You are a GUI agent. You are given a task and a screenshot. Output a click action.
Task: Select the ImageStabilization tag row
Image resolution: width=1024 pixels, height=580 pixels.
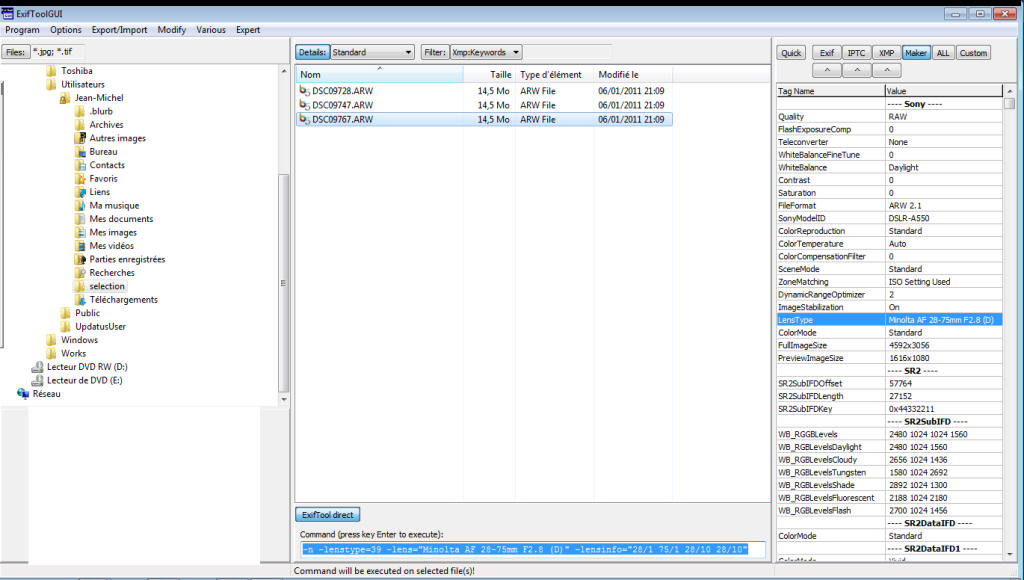click(889, 307)
